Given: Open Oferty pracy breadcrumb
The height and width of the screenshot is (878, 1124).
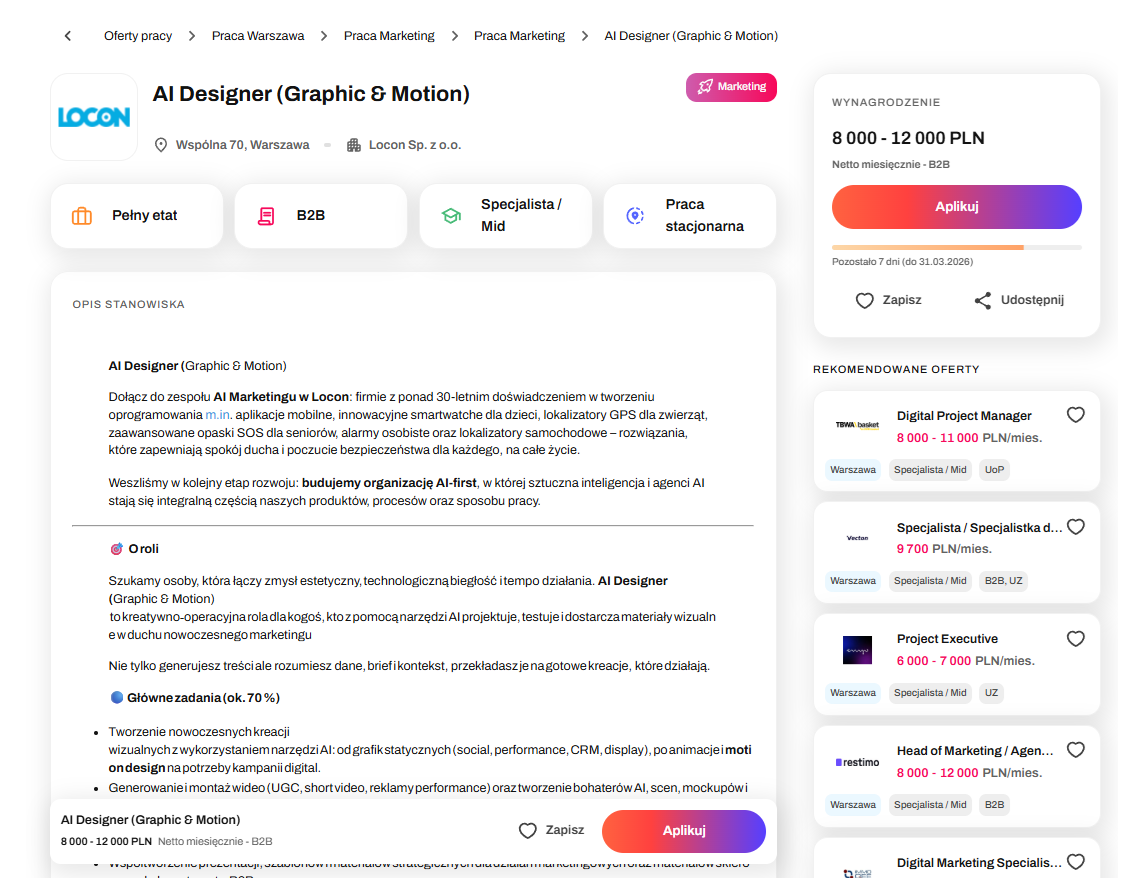Looking at the screenshot, I should [x=138, y=36].
